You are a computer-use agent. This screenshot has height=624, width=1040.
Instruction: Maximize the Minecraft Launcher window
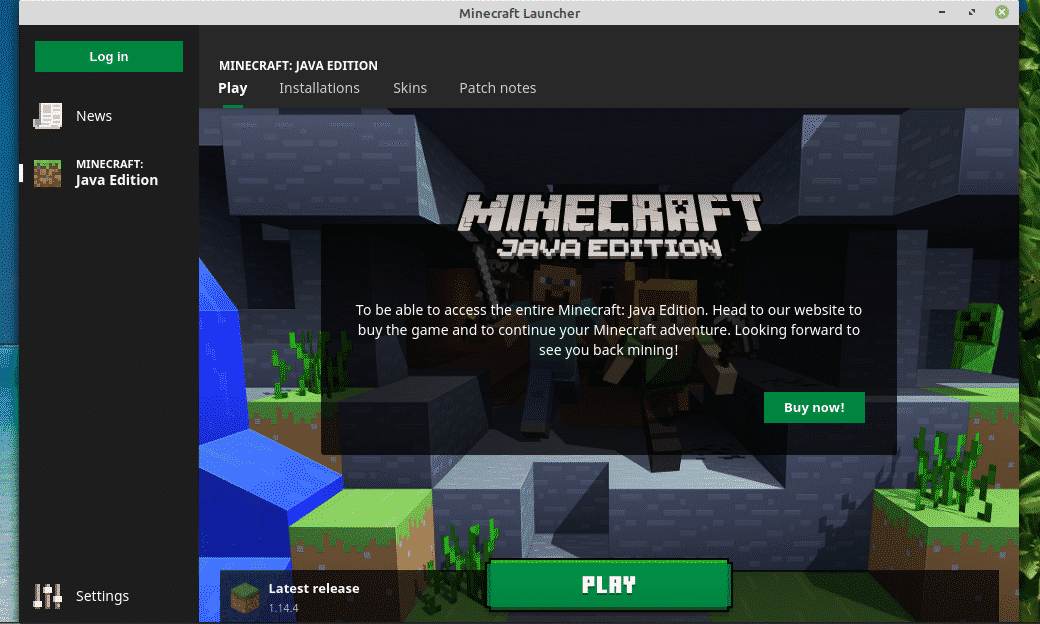(x=971, y=13)
